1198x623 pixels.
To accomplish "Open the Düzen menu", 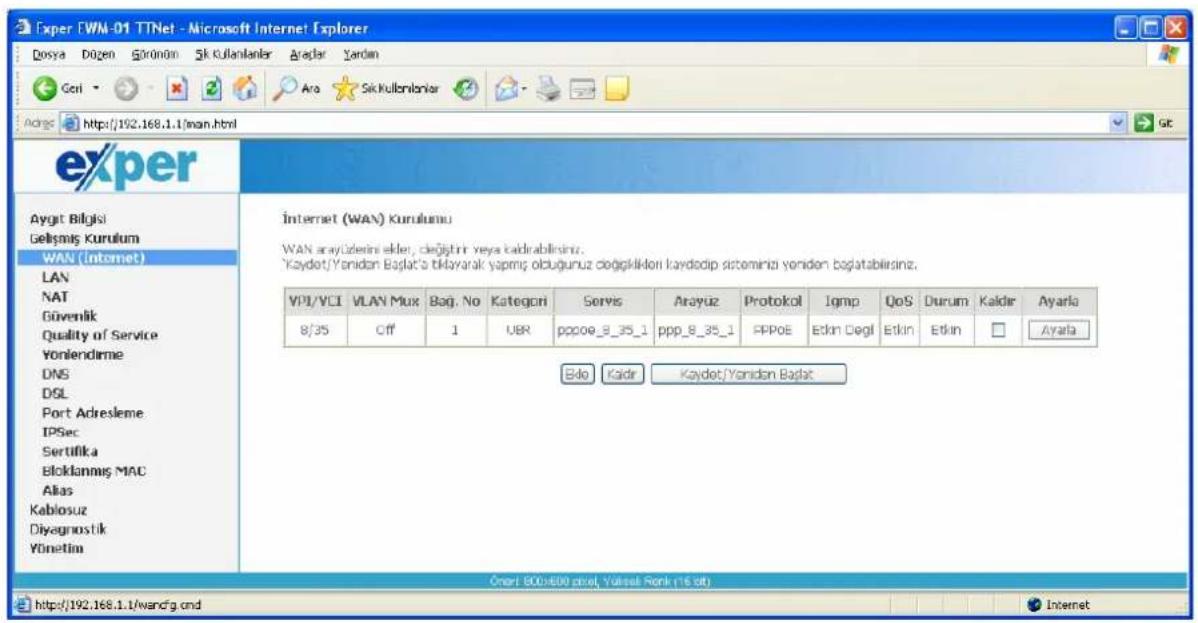I will point(99,55).
